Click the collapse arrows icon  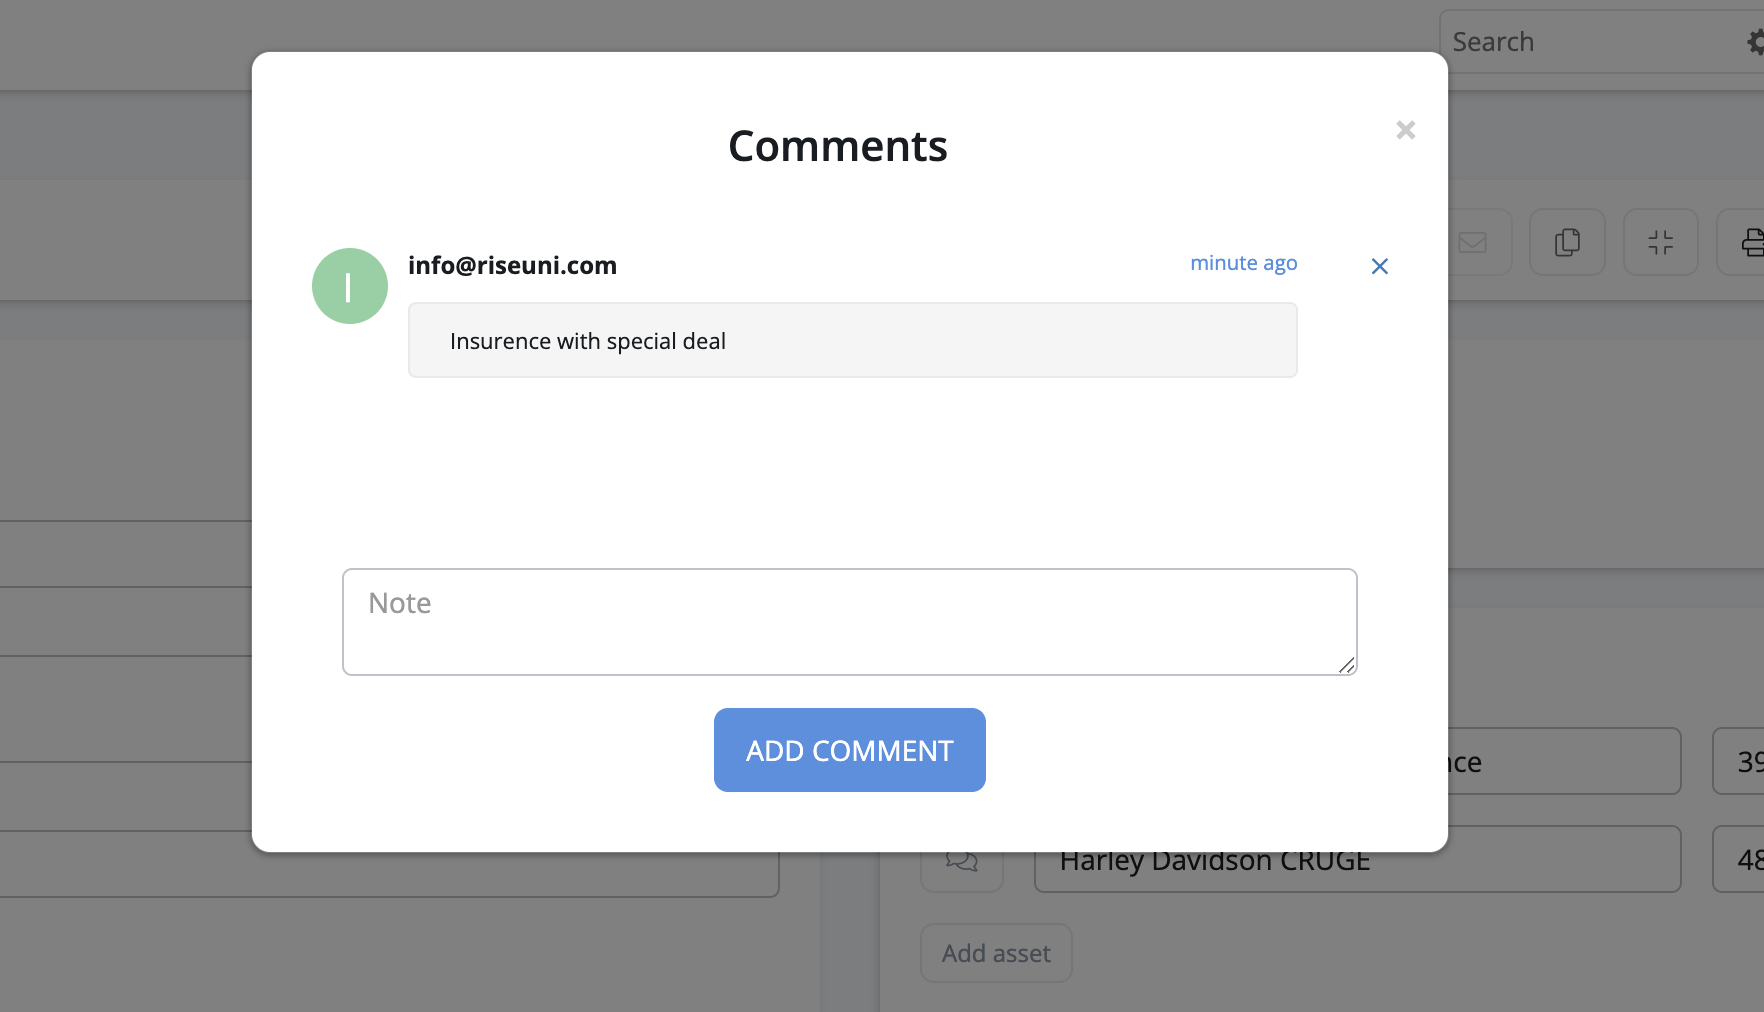(x=1660, y=242)
